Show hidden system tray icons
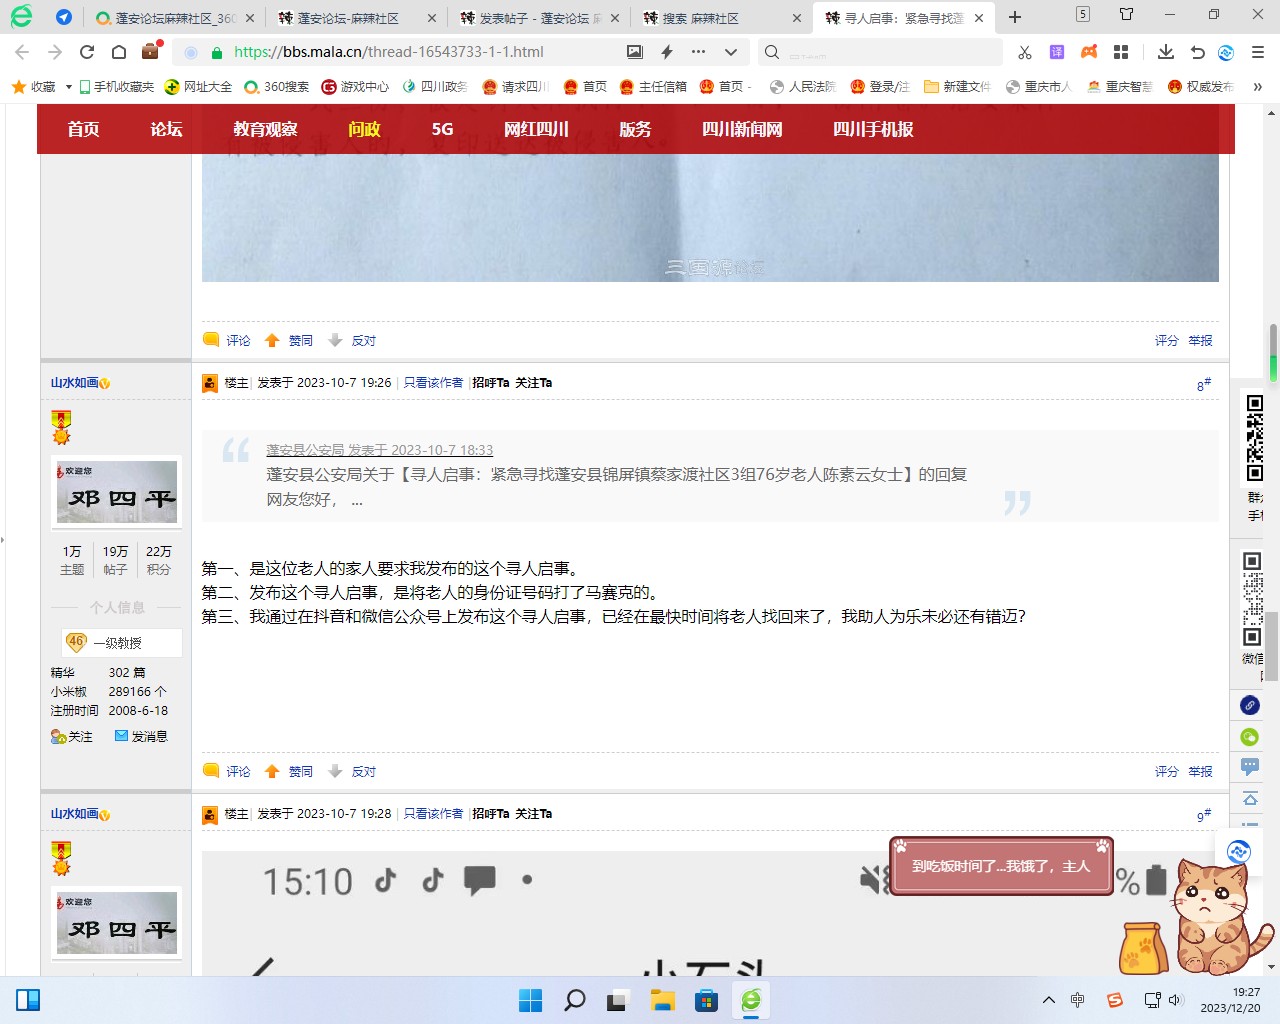1280x1024 pixels. click(x=1048, y=1000)
